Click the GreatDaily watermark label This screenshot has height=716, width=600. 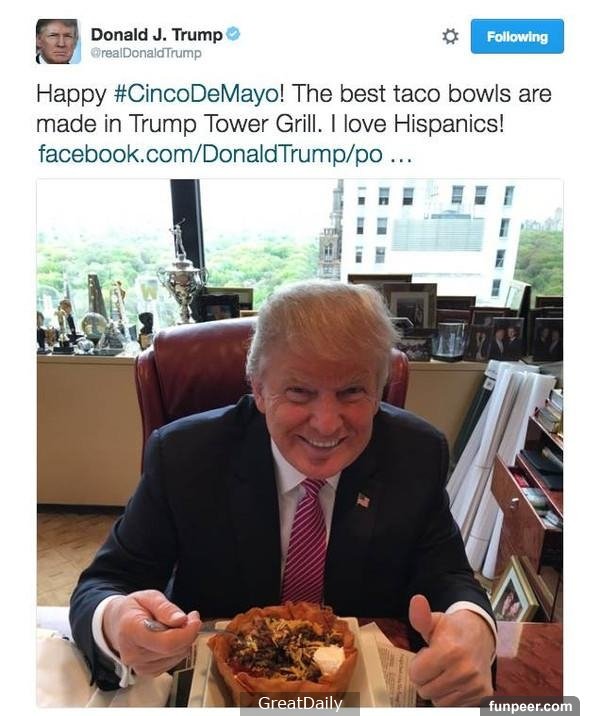tap(300, 703)
